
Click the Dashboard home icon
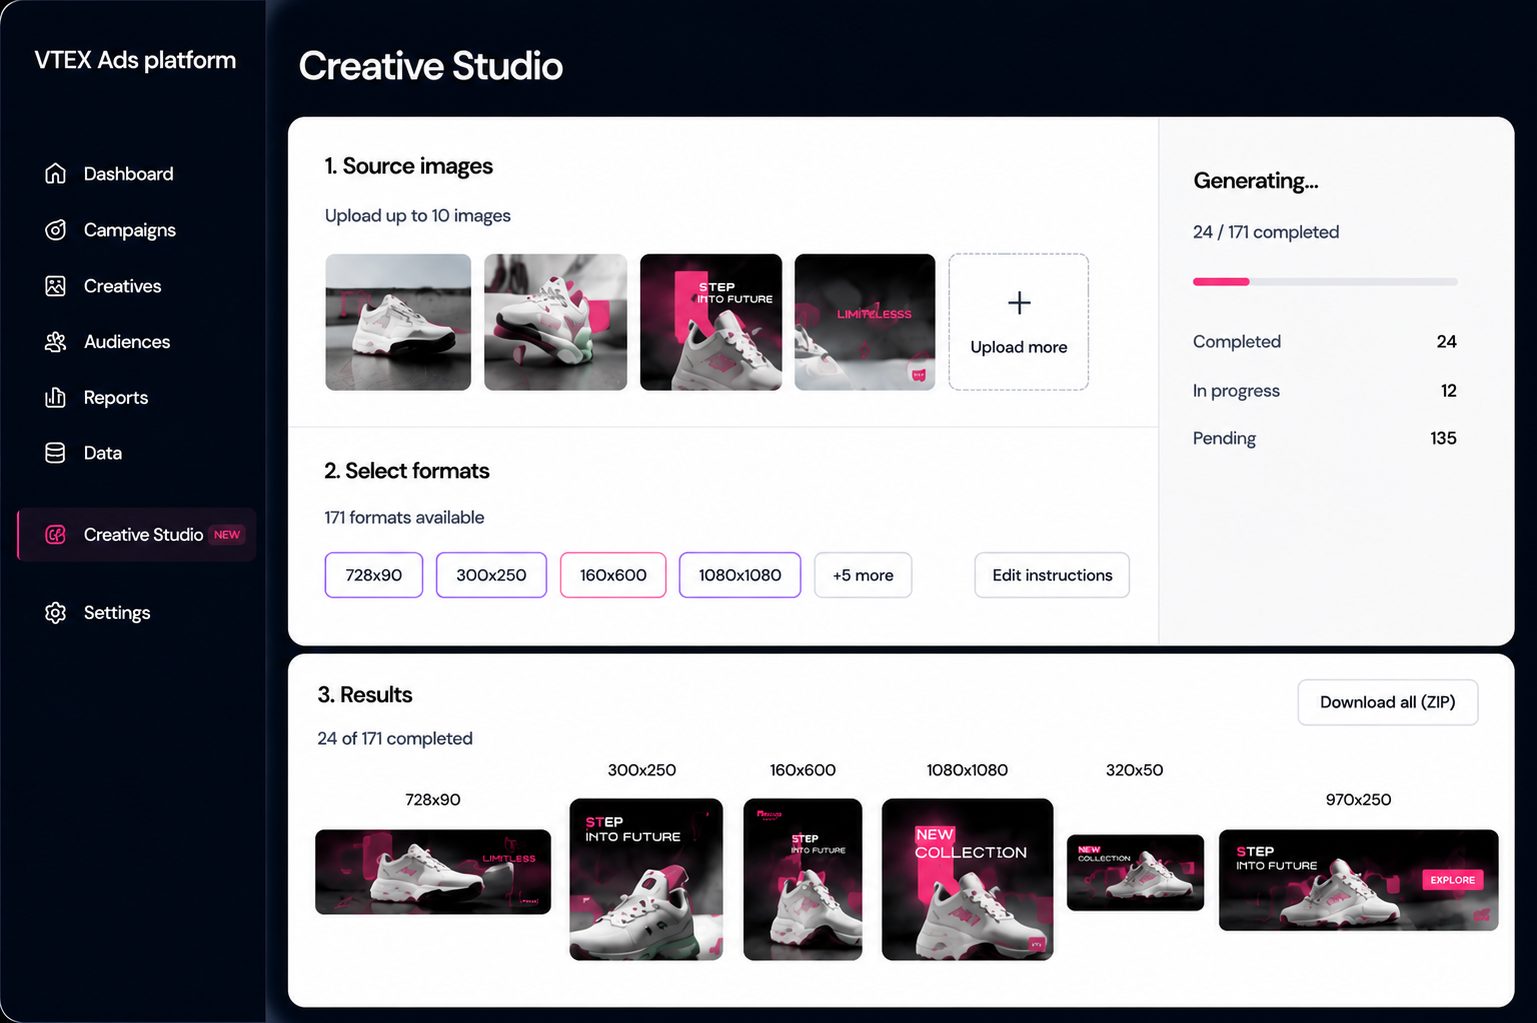[x=56, y=173]
